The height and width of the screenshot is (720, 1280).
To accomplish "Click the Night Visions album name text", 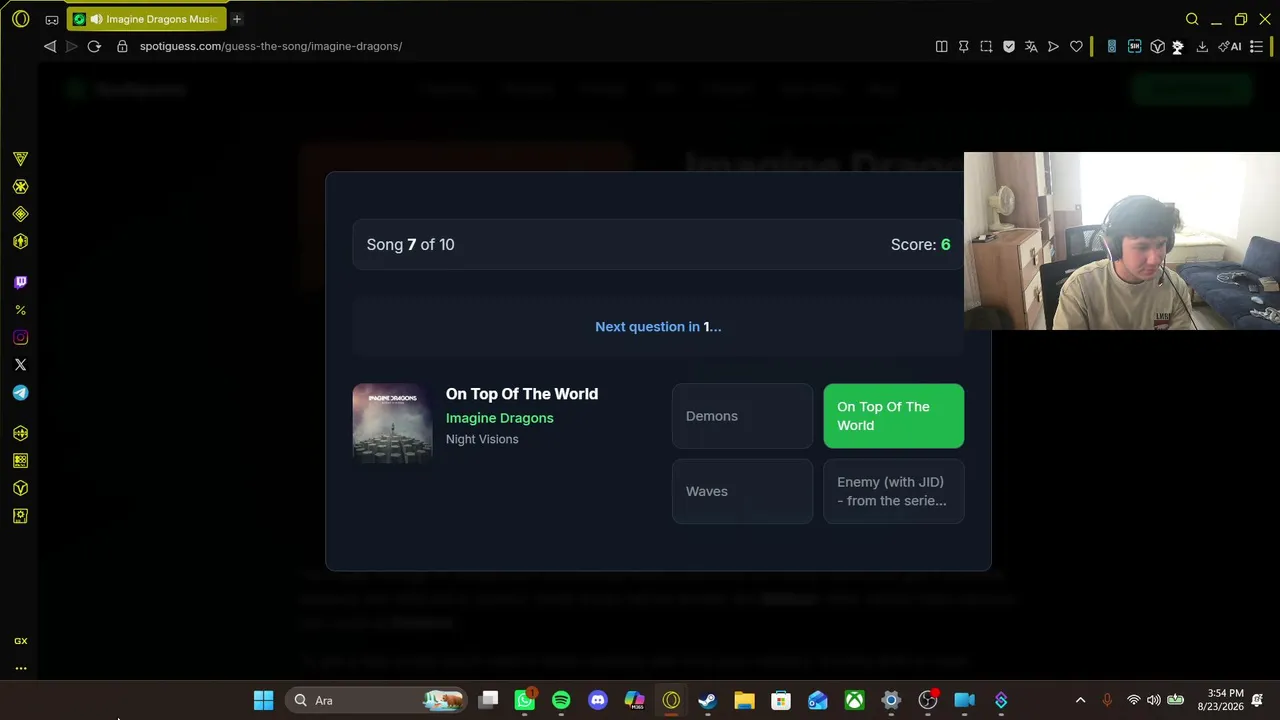I will coord(482,439).
